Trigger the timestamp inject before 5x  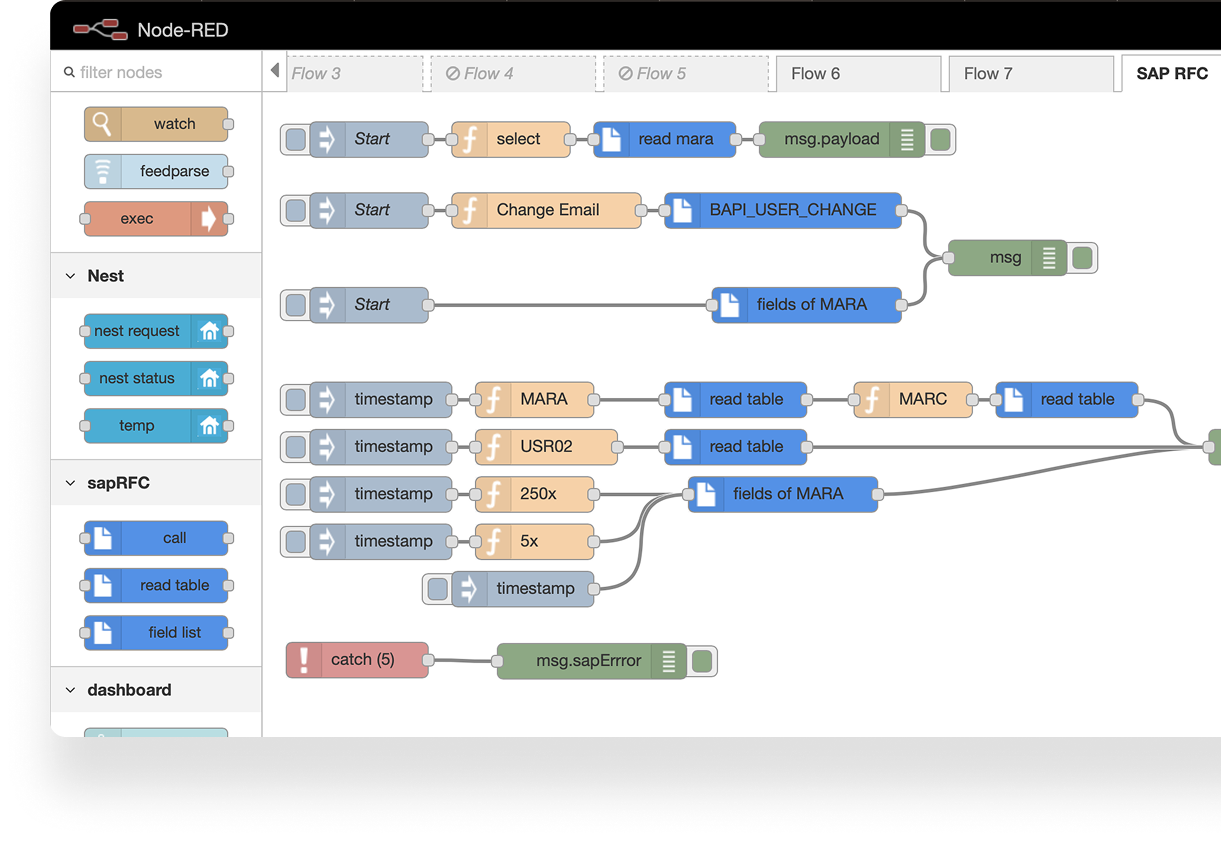(x=295, y=541)
